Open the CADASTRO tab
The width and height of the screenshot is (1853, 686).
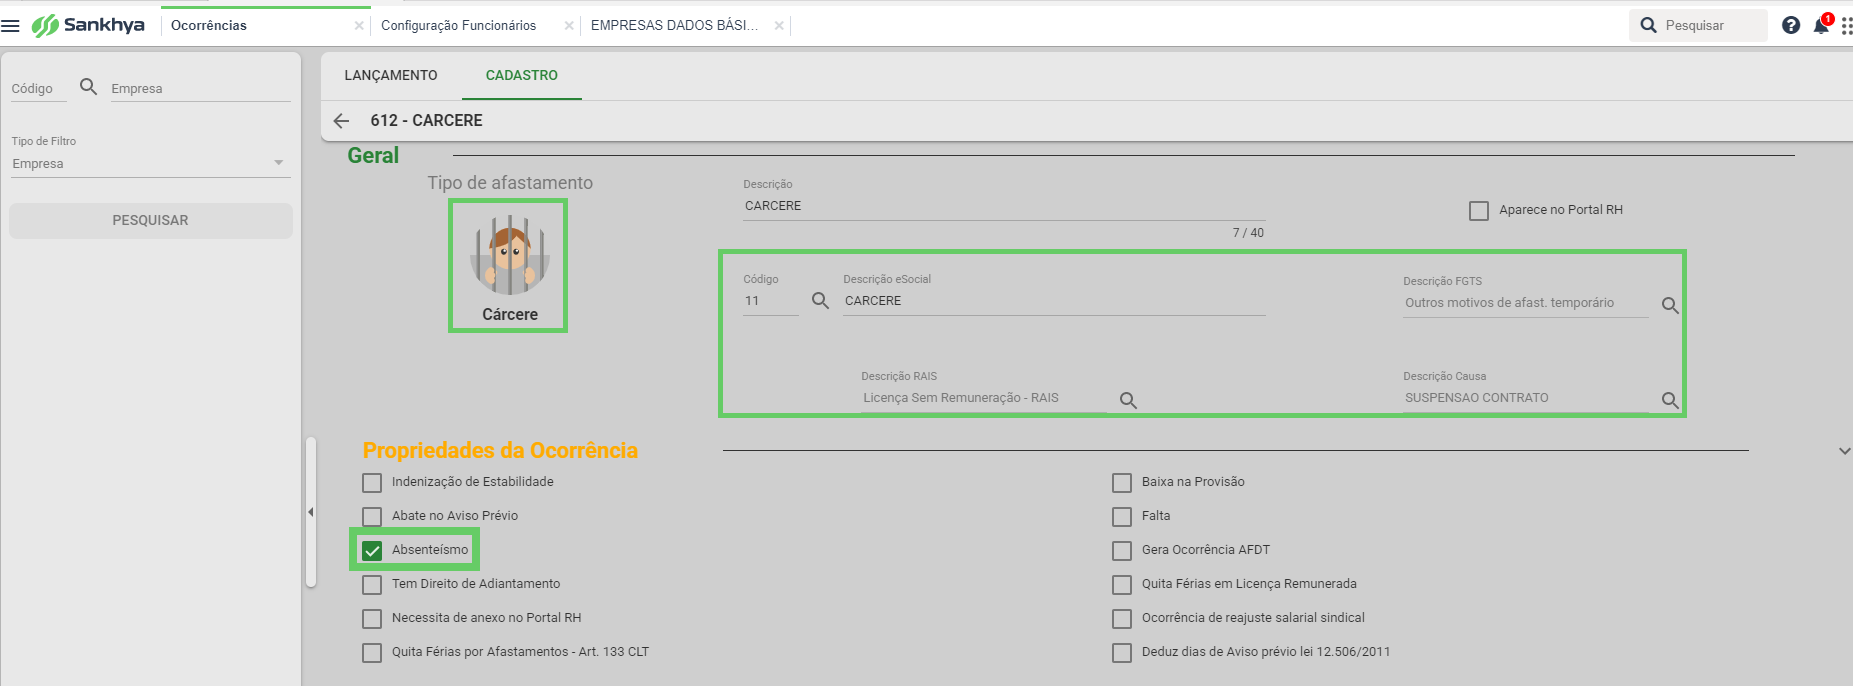tap(522, 76)
